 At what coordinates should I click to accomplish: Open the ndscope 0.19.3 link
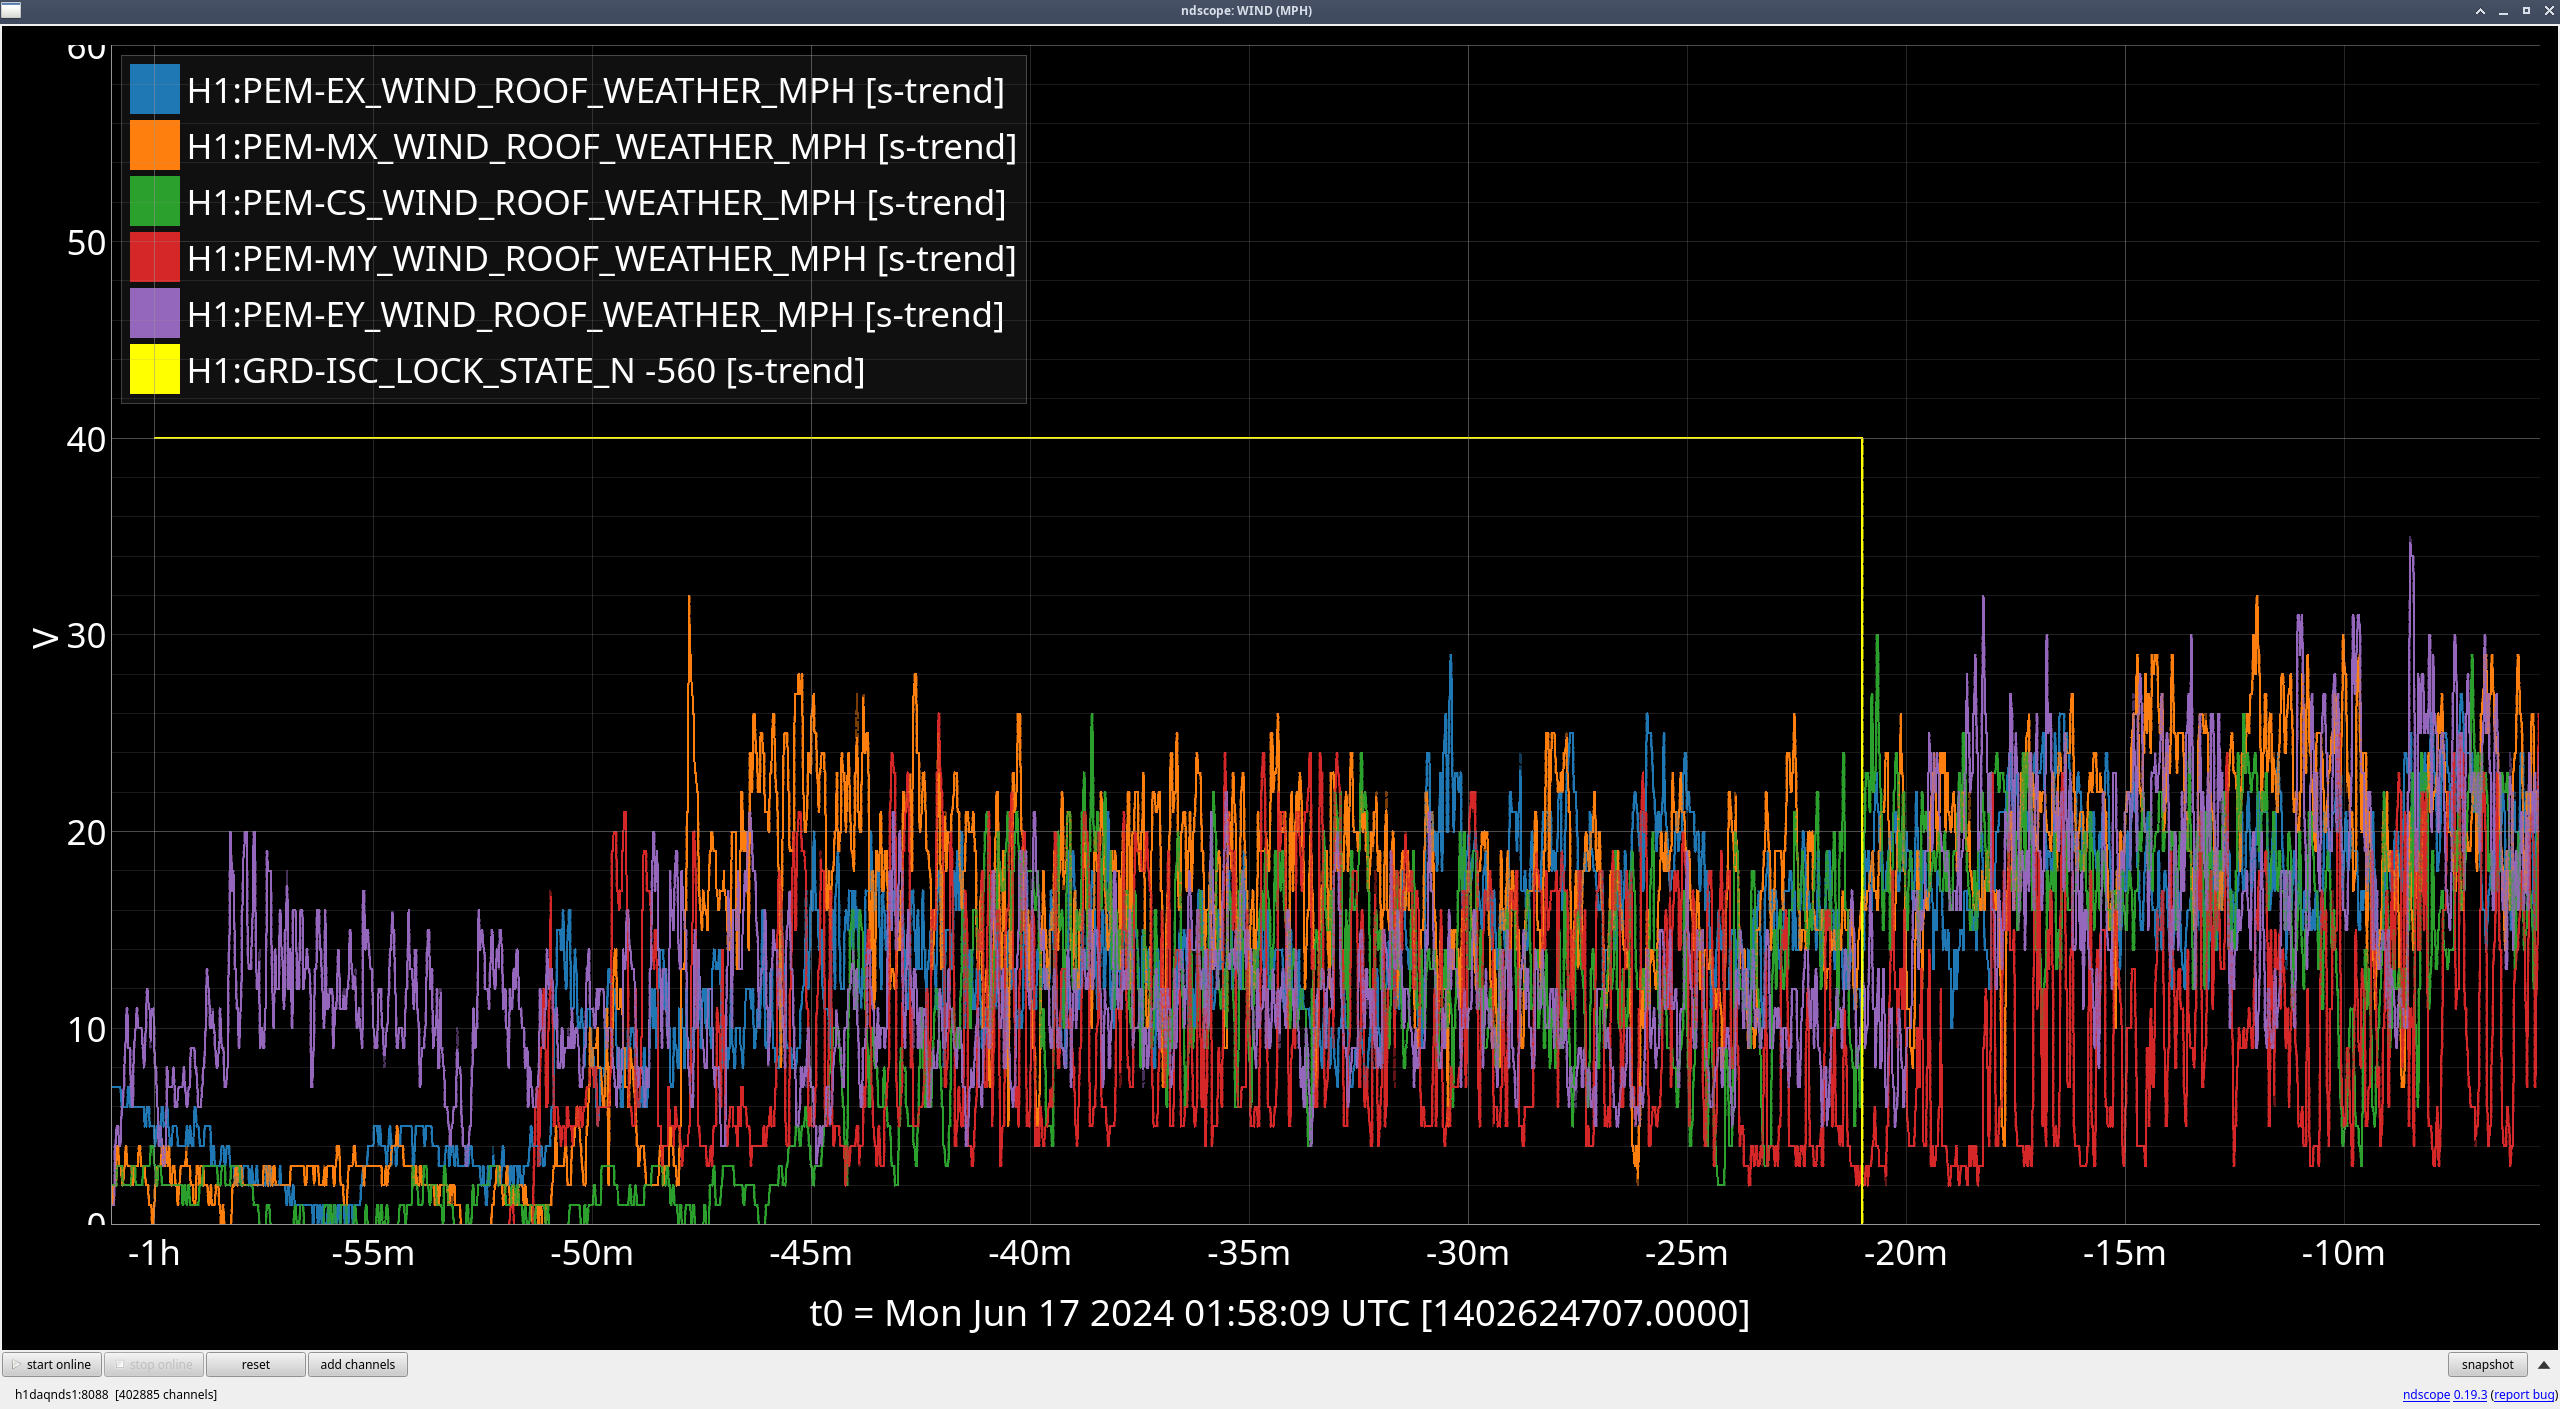2444,1394
